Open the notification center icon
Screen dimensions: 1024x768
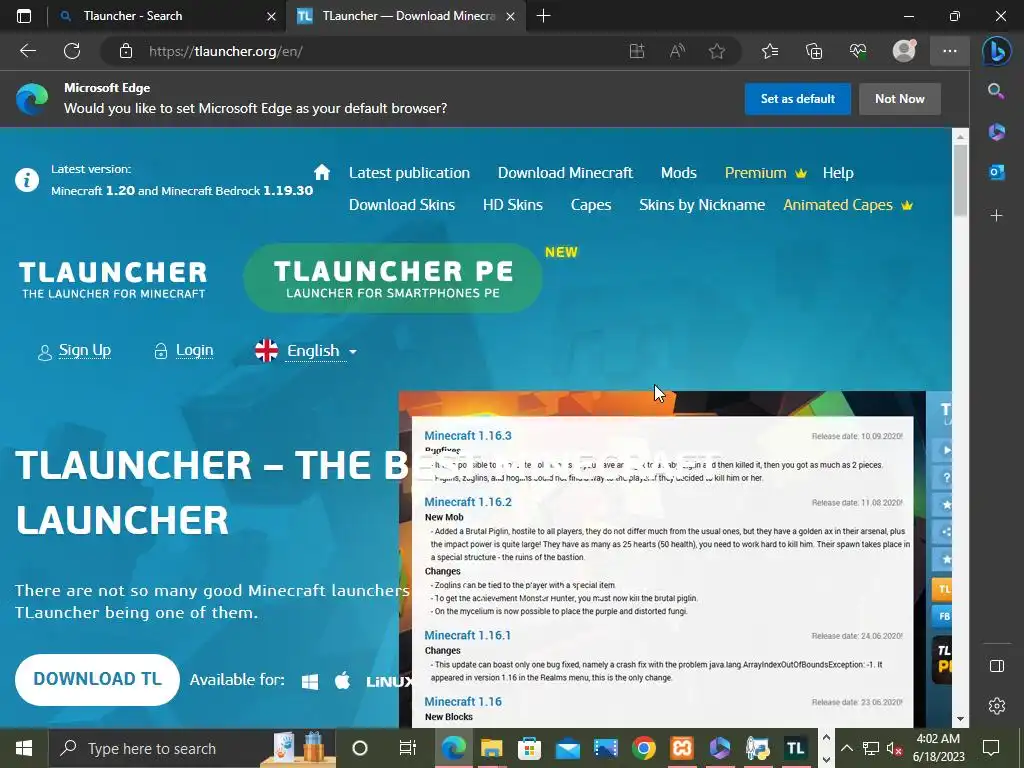point(991,748)
